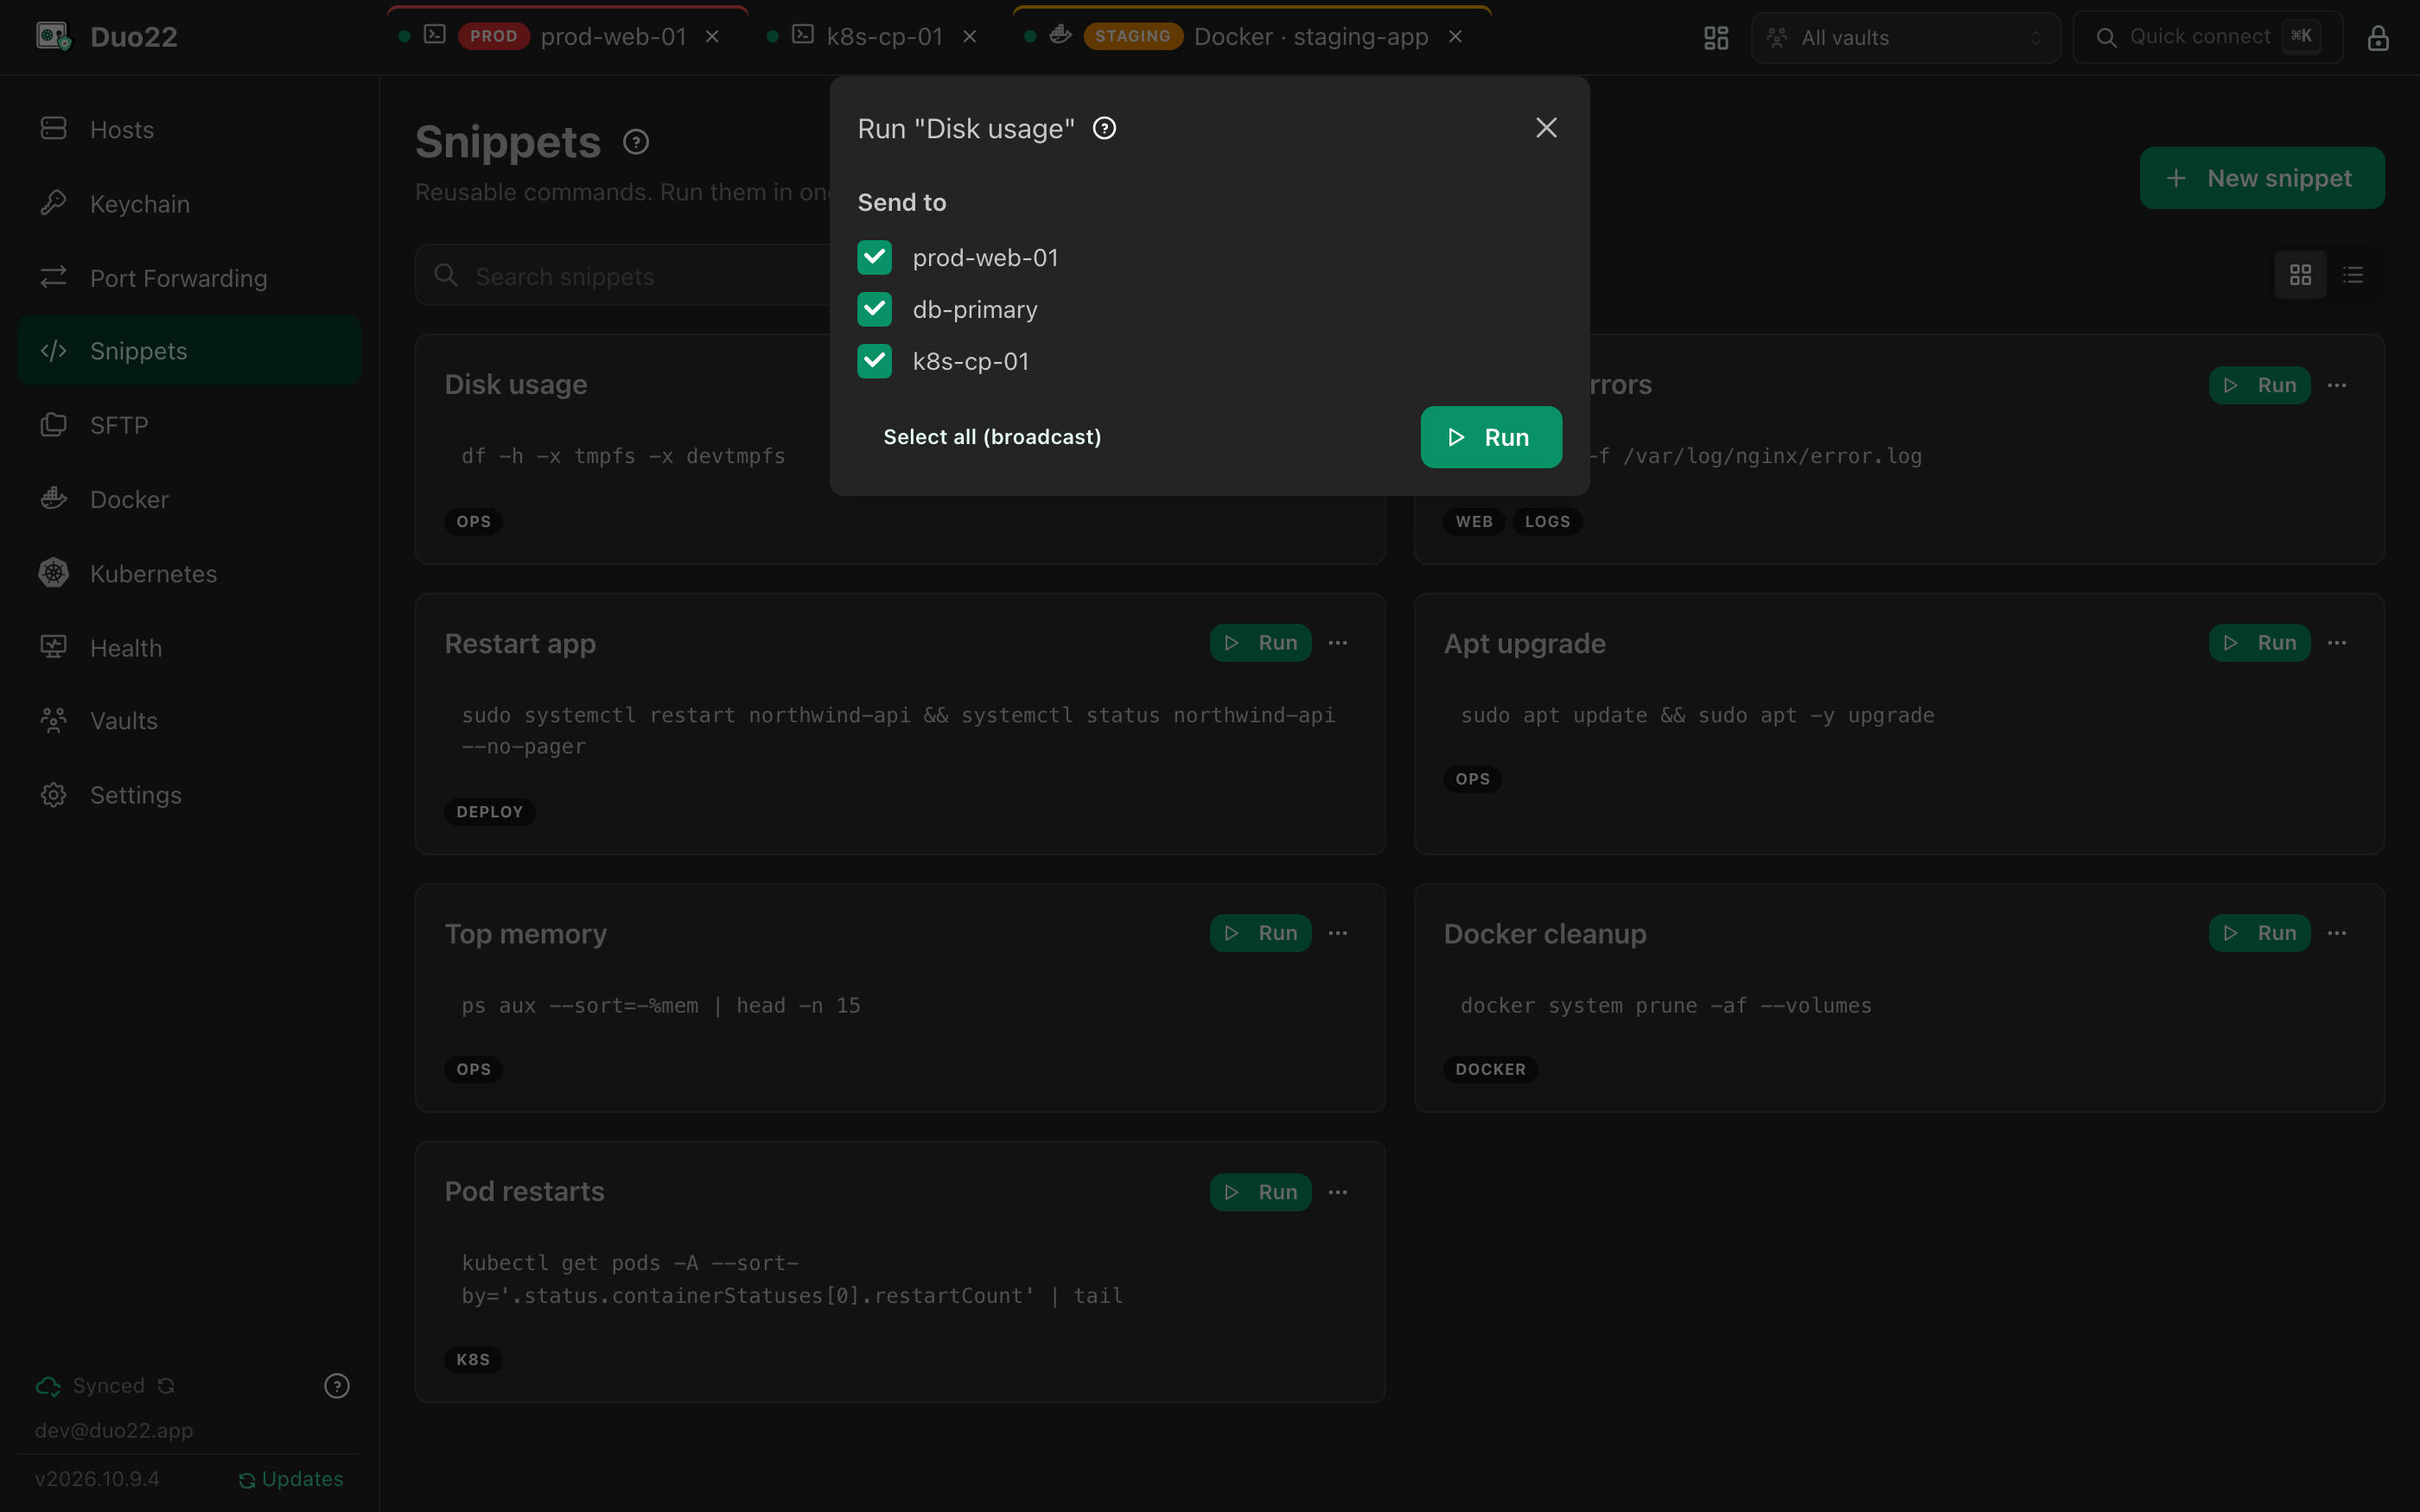
Task: Switch to the k8s-cp-01 terminal tab
Action: point(870,37)
